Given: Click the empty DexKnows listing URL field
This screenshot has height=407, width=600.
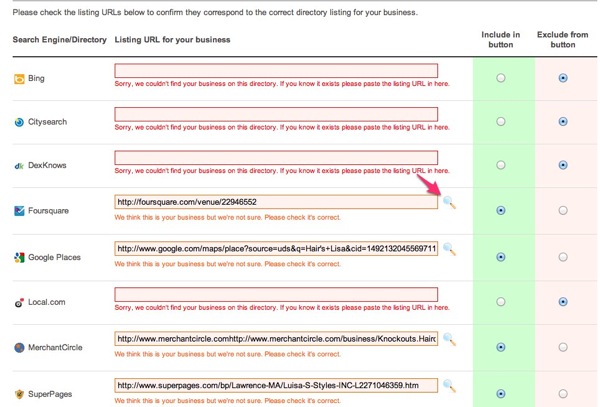Looking at the screenshot, I should (x=276, y=158).
